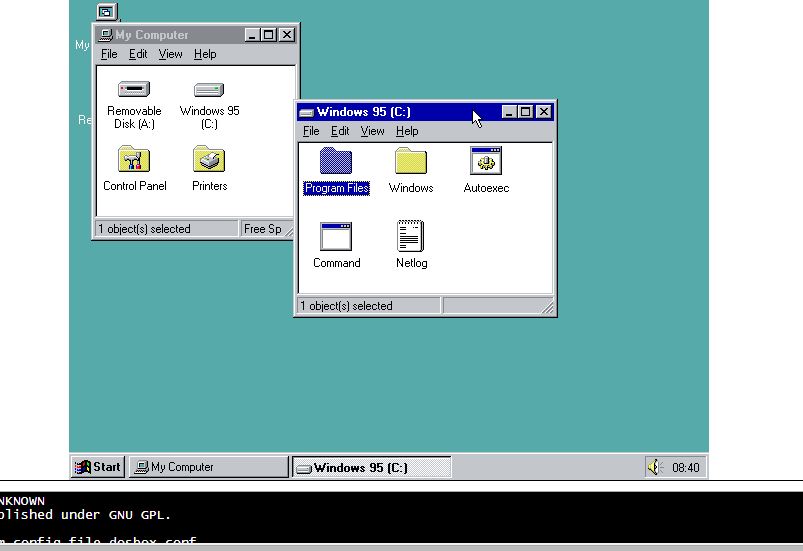This screenshot has width=803, height=551.
Task: Select the Netlog text file icon
Action: (411, 237)
